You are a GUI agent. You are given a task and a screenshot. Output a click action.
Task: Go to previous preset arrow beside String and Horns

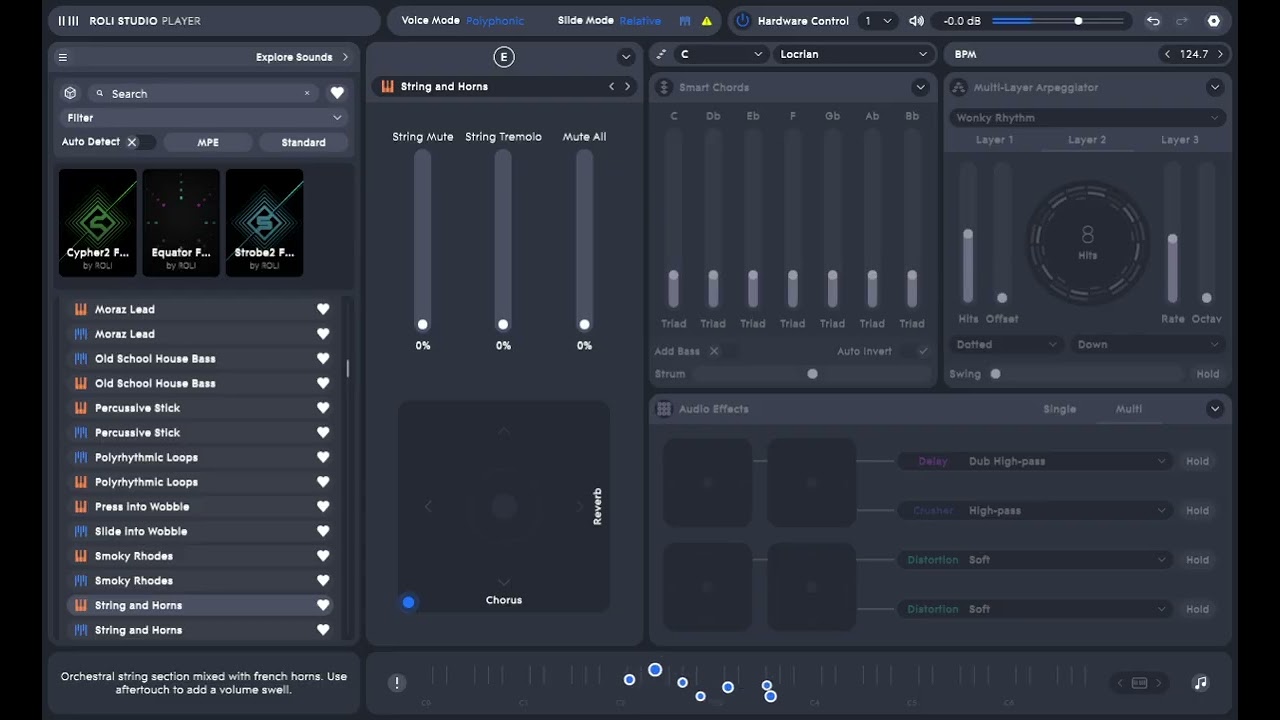point(612,87)
